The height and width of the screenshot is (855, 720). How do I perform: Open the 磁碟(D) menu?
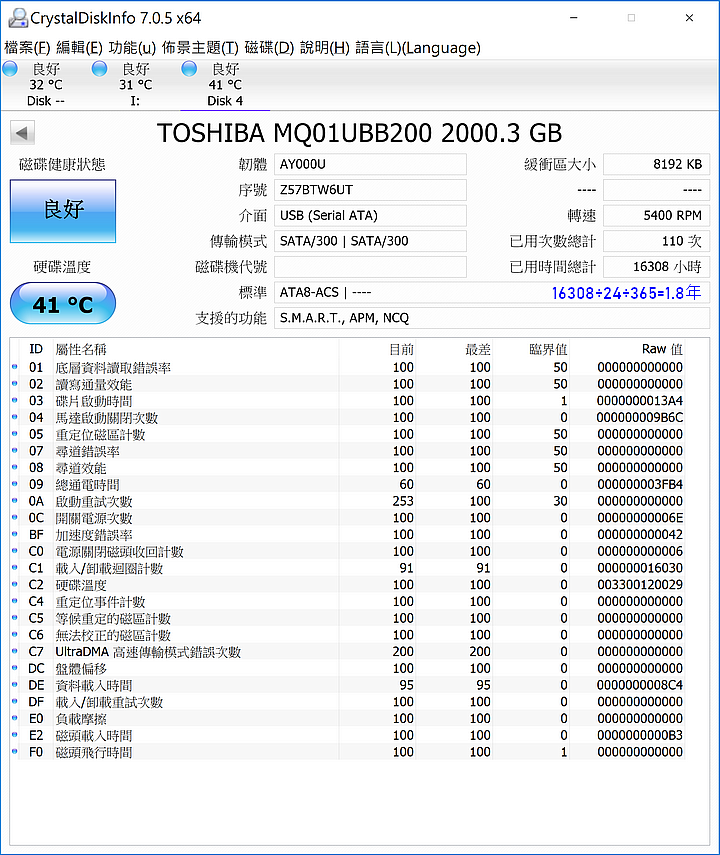pyautogui.click(x=269, y=48)
